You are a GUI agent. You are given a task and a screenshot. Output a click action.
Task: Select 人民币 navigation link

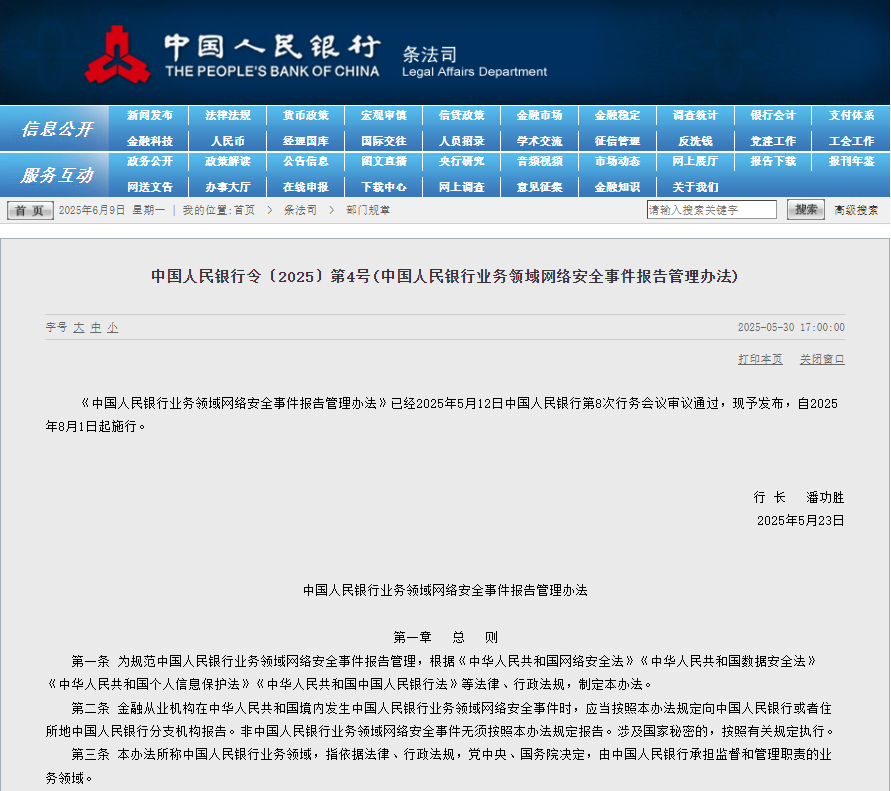(x=227, y=141)
